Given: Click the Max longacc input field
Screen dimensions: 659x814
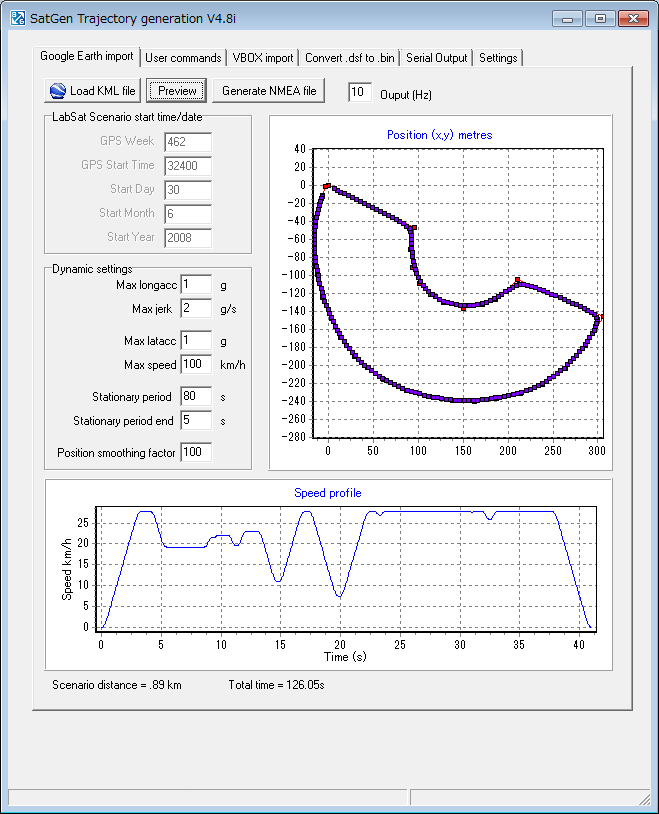Looking at the screenshot, I should coord(195,285).
